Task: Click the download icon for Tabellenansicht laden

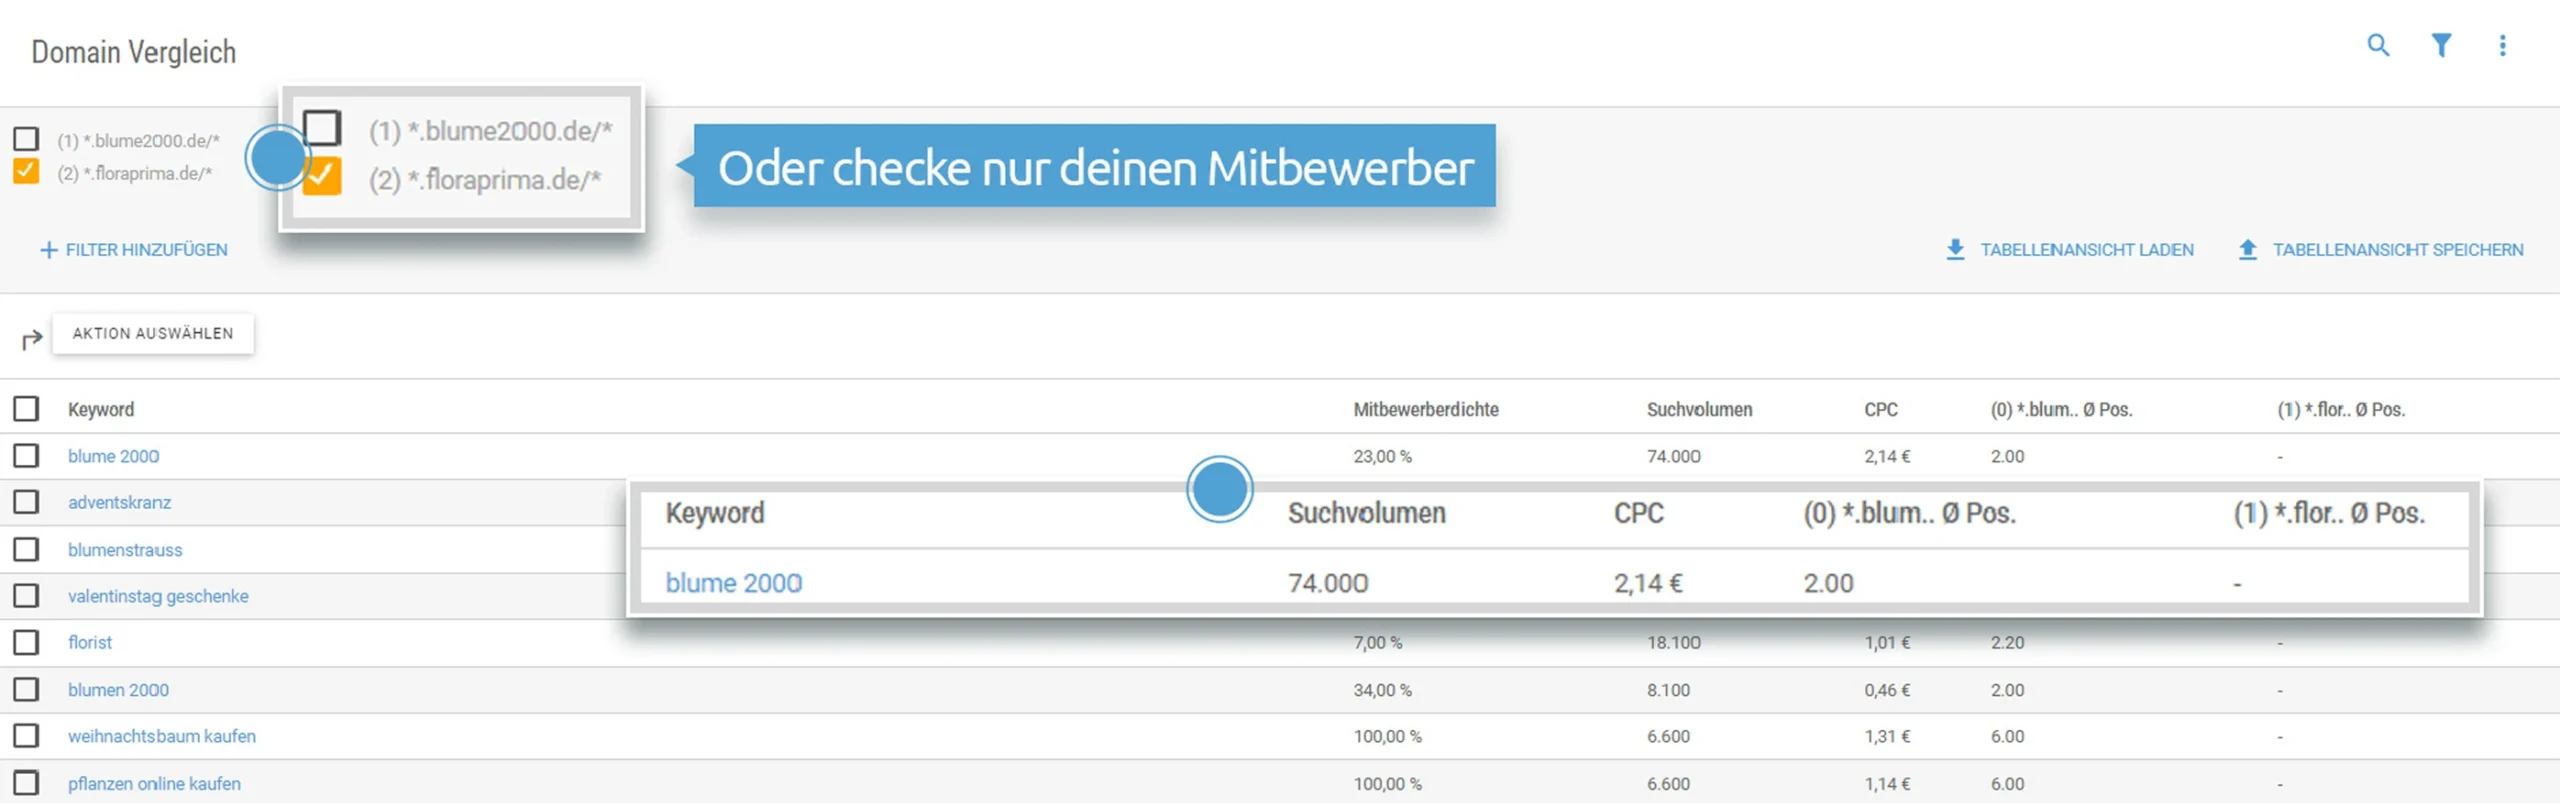Action: pyautogui.click(x=1955, y=249)
